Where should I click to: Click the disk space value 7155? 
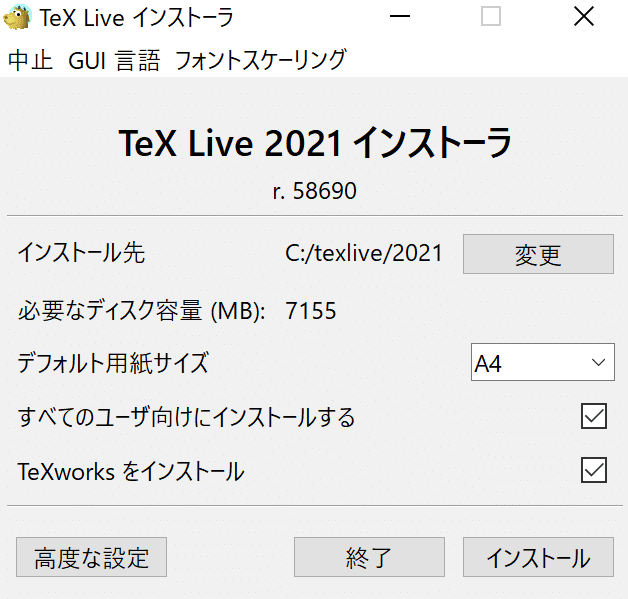click(311, 311)
